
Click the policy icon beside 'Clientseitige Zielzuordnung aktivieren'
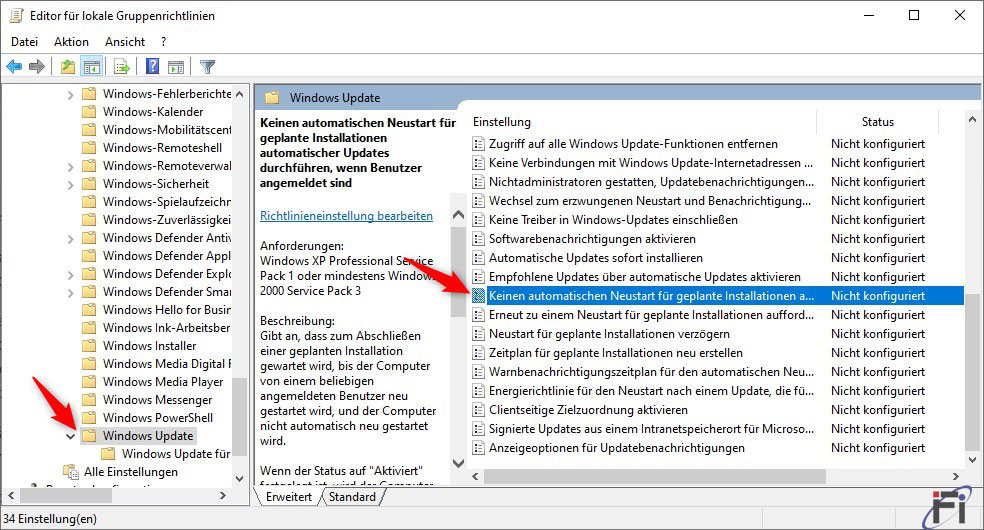478,410
